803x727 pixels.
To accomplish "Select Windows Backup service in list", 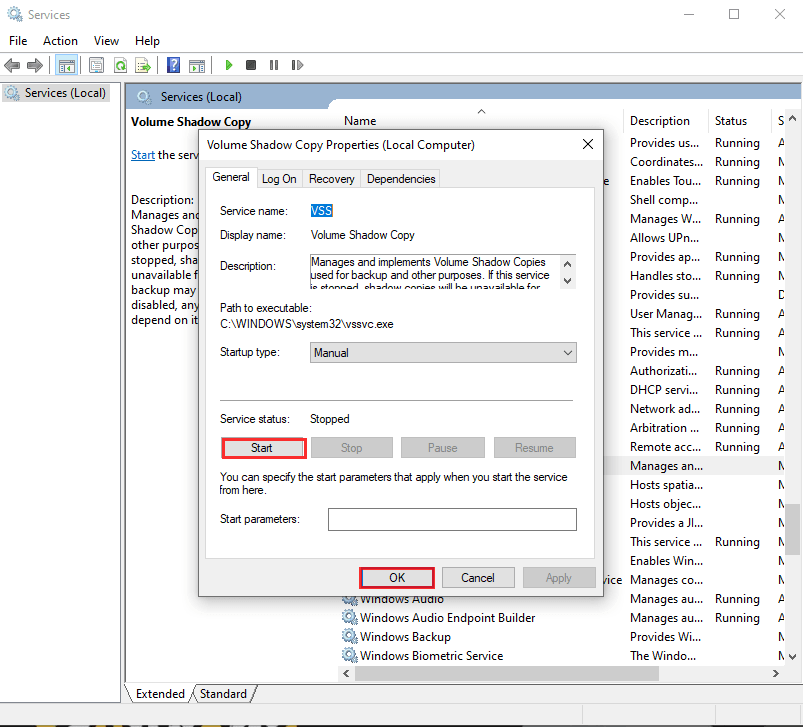I will [405, 637].
